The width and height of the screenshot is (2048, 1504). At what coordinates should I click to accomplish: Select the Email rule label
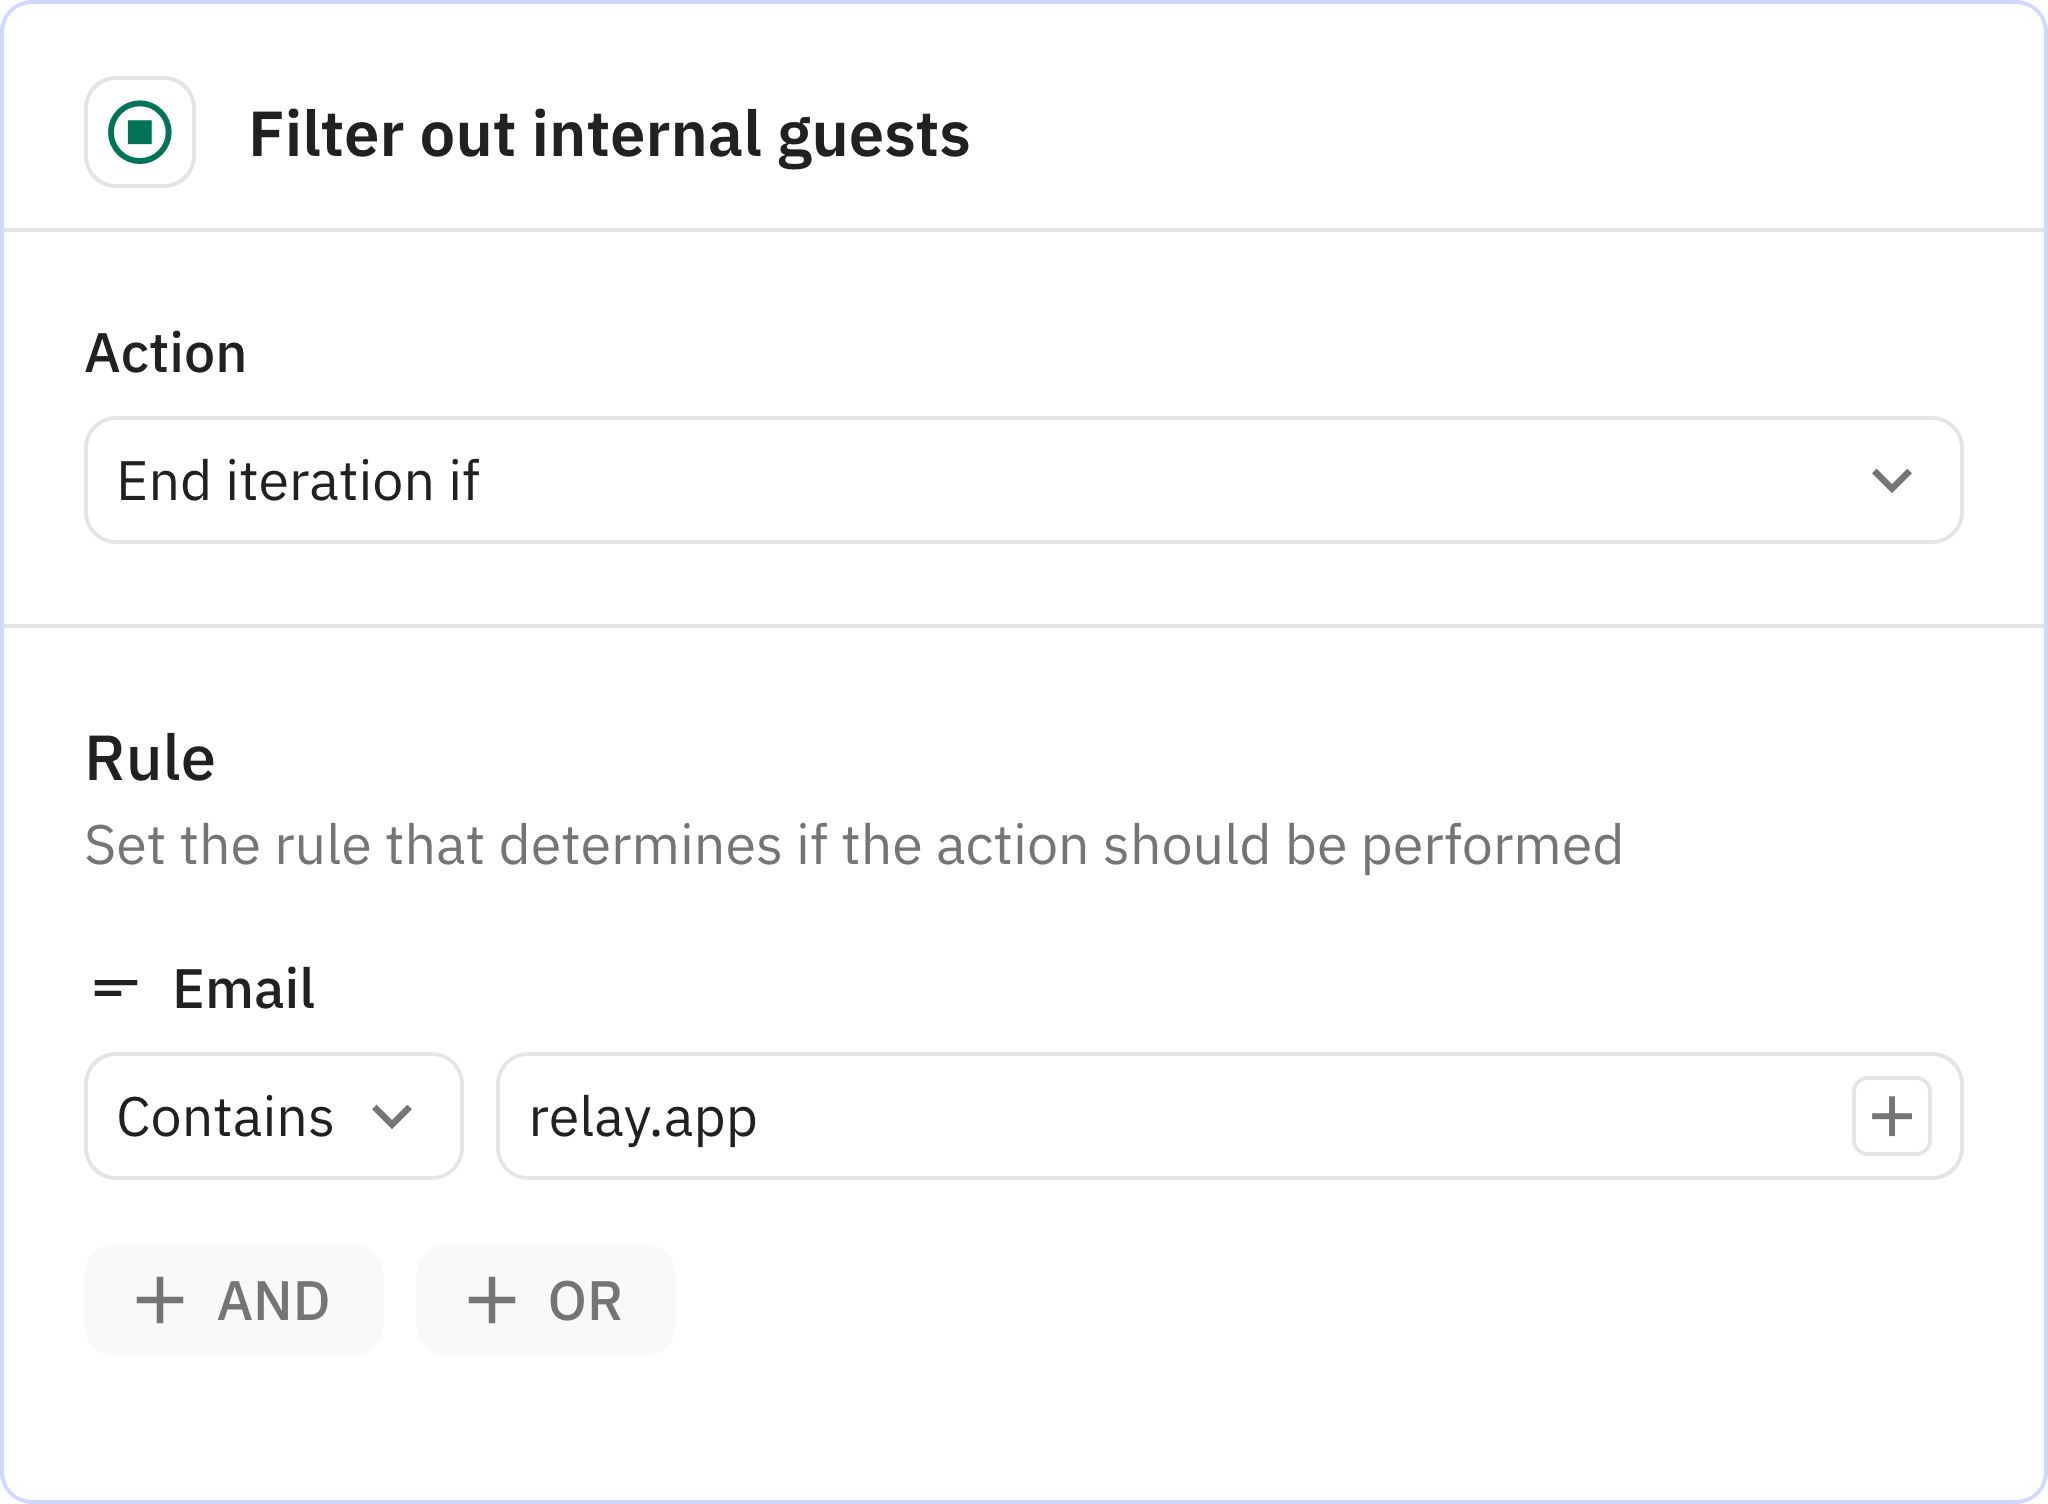tap(243, 990)
